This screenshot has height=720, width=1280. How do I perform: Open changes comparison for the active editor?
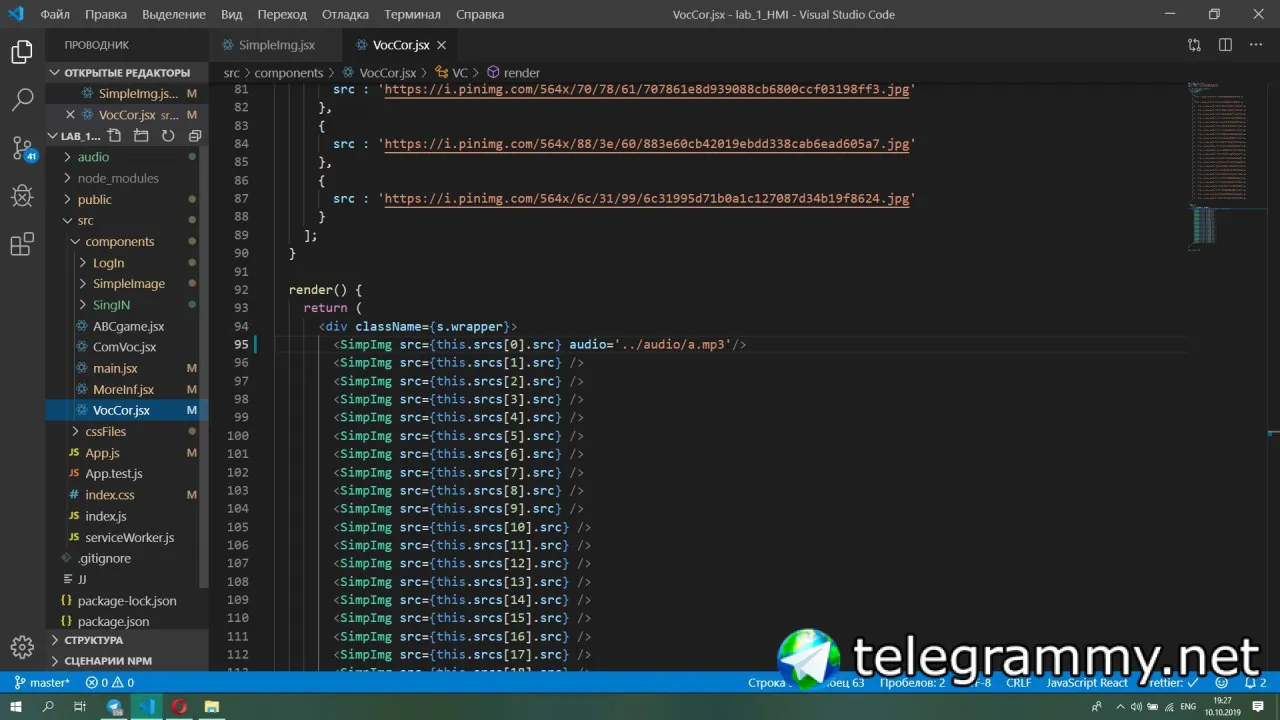(1194, 45)
